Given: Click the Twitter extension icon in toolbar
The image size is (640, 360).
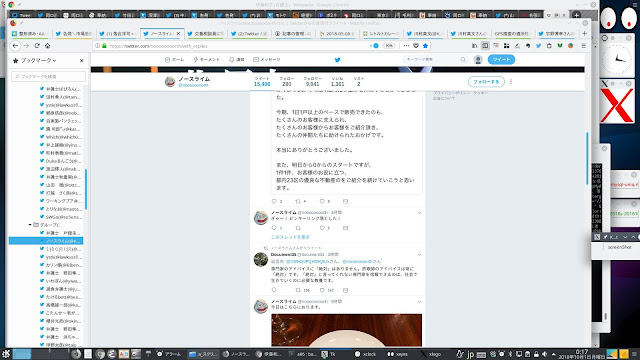Looking at the screenshot, I should click(x=538, y=46).
